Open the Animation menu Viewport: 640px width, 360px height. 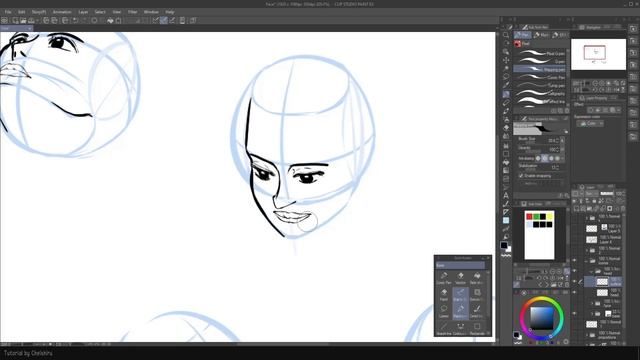point(62,12)
